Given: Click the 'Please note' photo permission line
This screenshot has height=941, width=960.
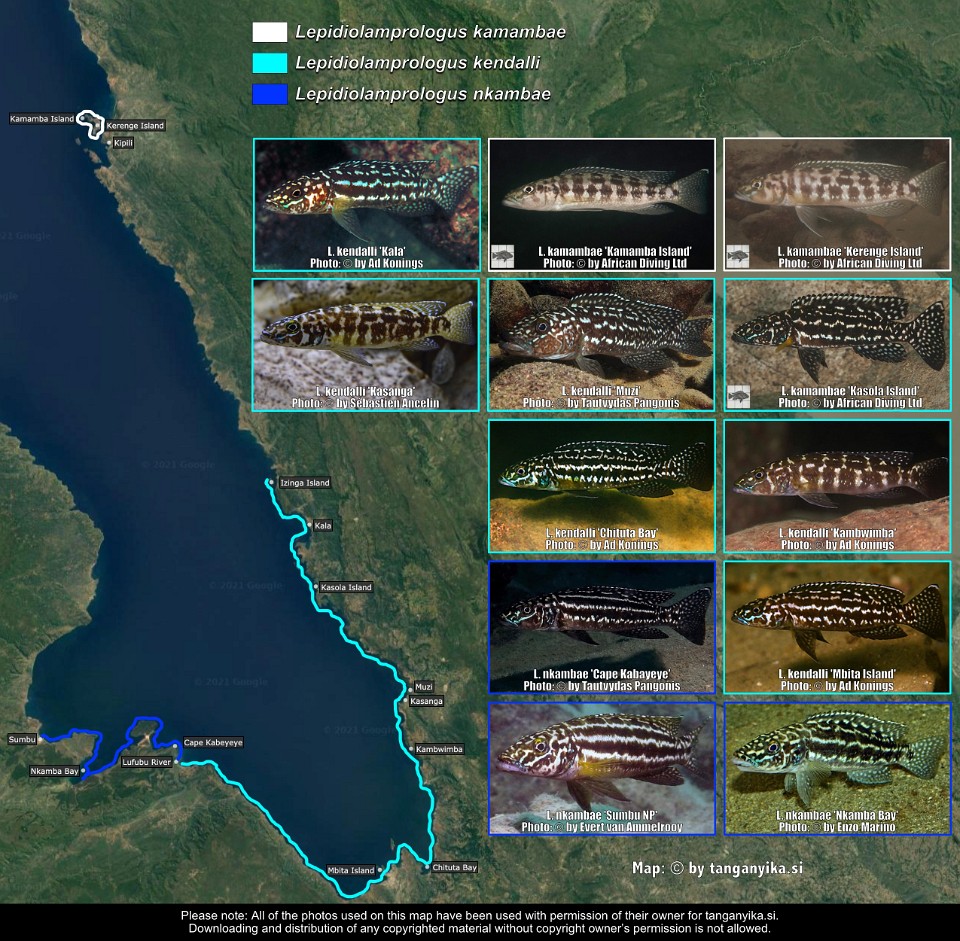Looking at the screenshot, I should 479,916.
